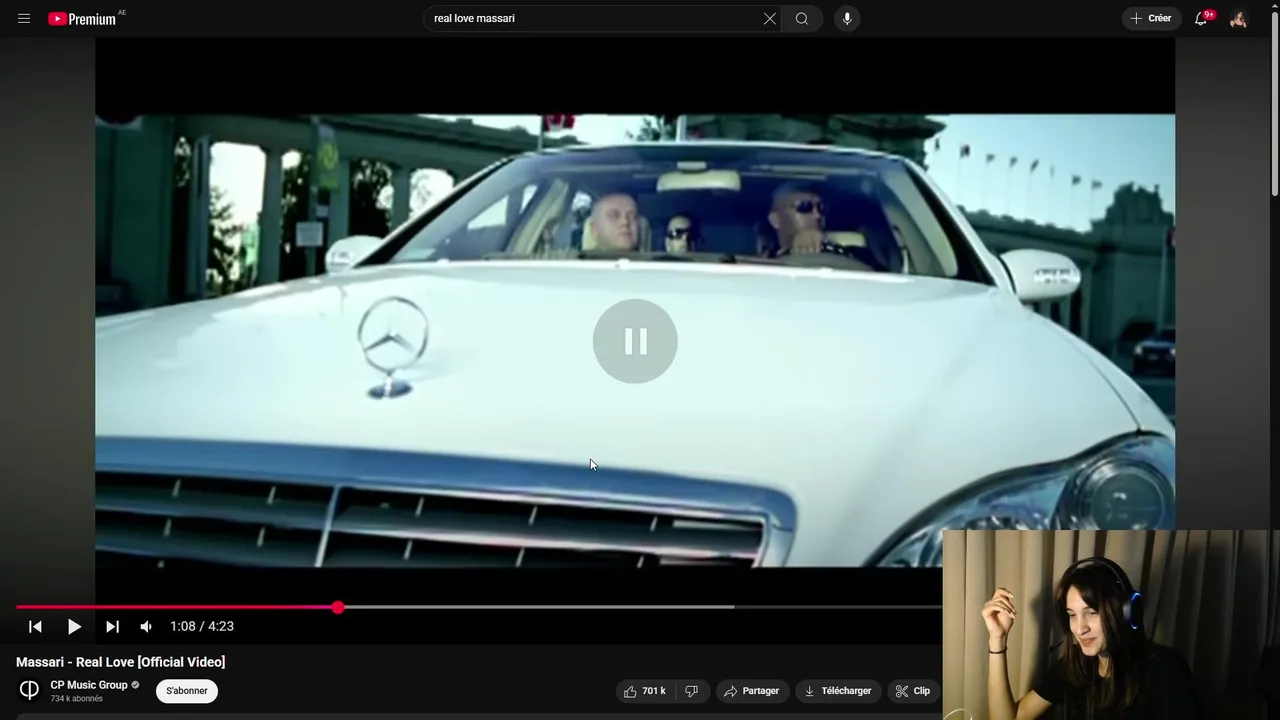Open the hamburger guide menu
Viewport: 1280px width, 720px height.
24,18
